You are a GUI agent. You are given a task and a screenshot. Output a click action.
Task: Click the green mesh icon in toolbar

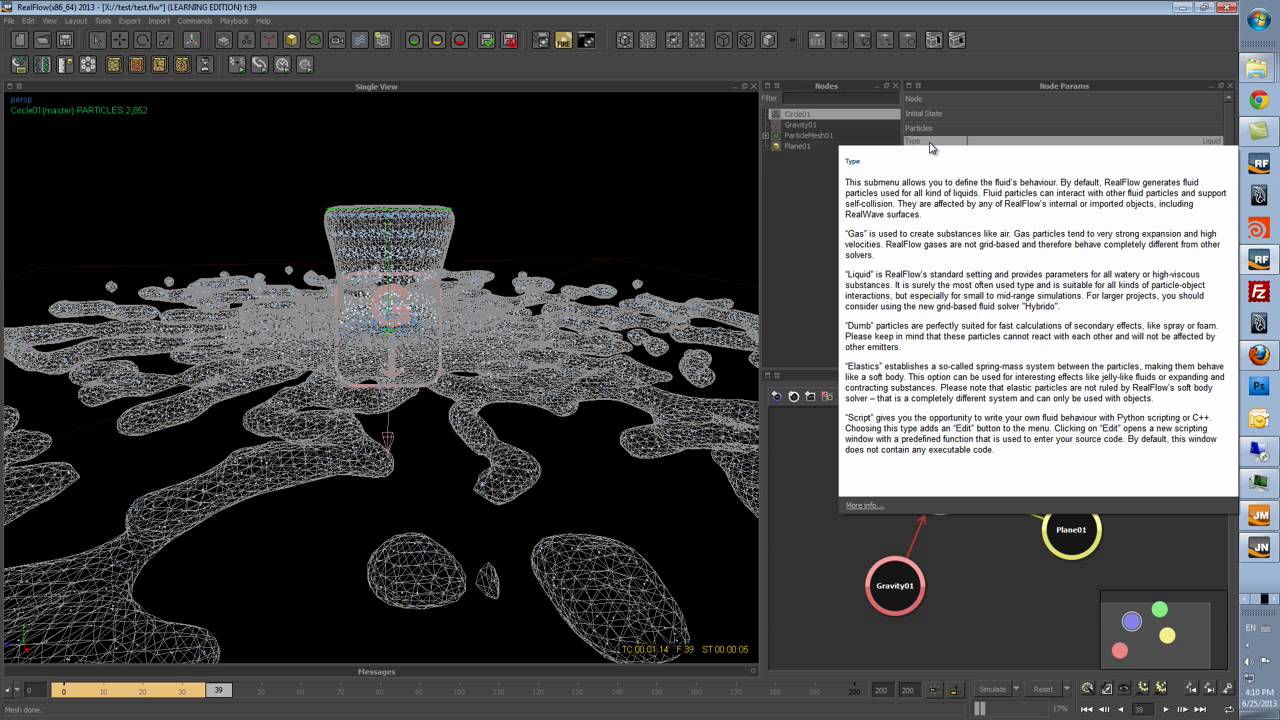coord(314,40)
